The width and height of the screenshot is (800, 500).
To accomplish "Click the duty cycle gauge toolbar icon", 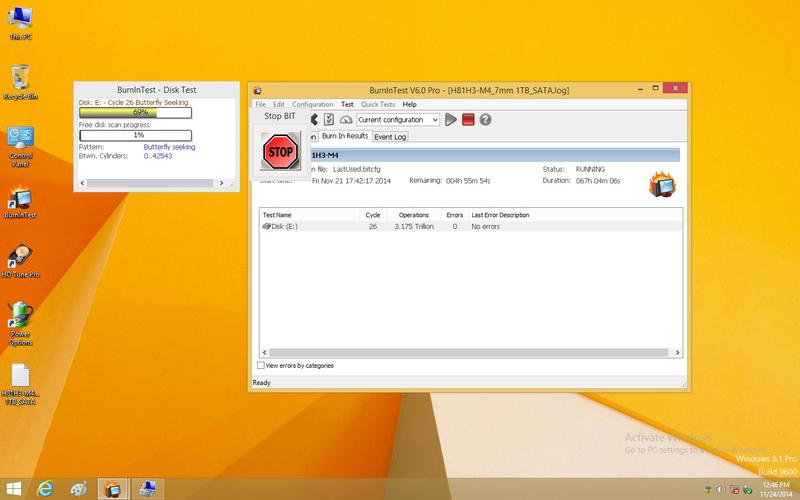I will click(x=346, y=119).
